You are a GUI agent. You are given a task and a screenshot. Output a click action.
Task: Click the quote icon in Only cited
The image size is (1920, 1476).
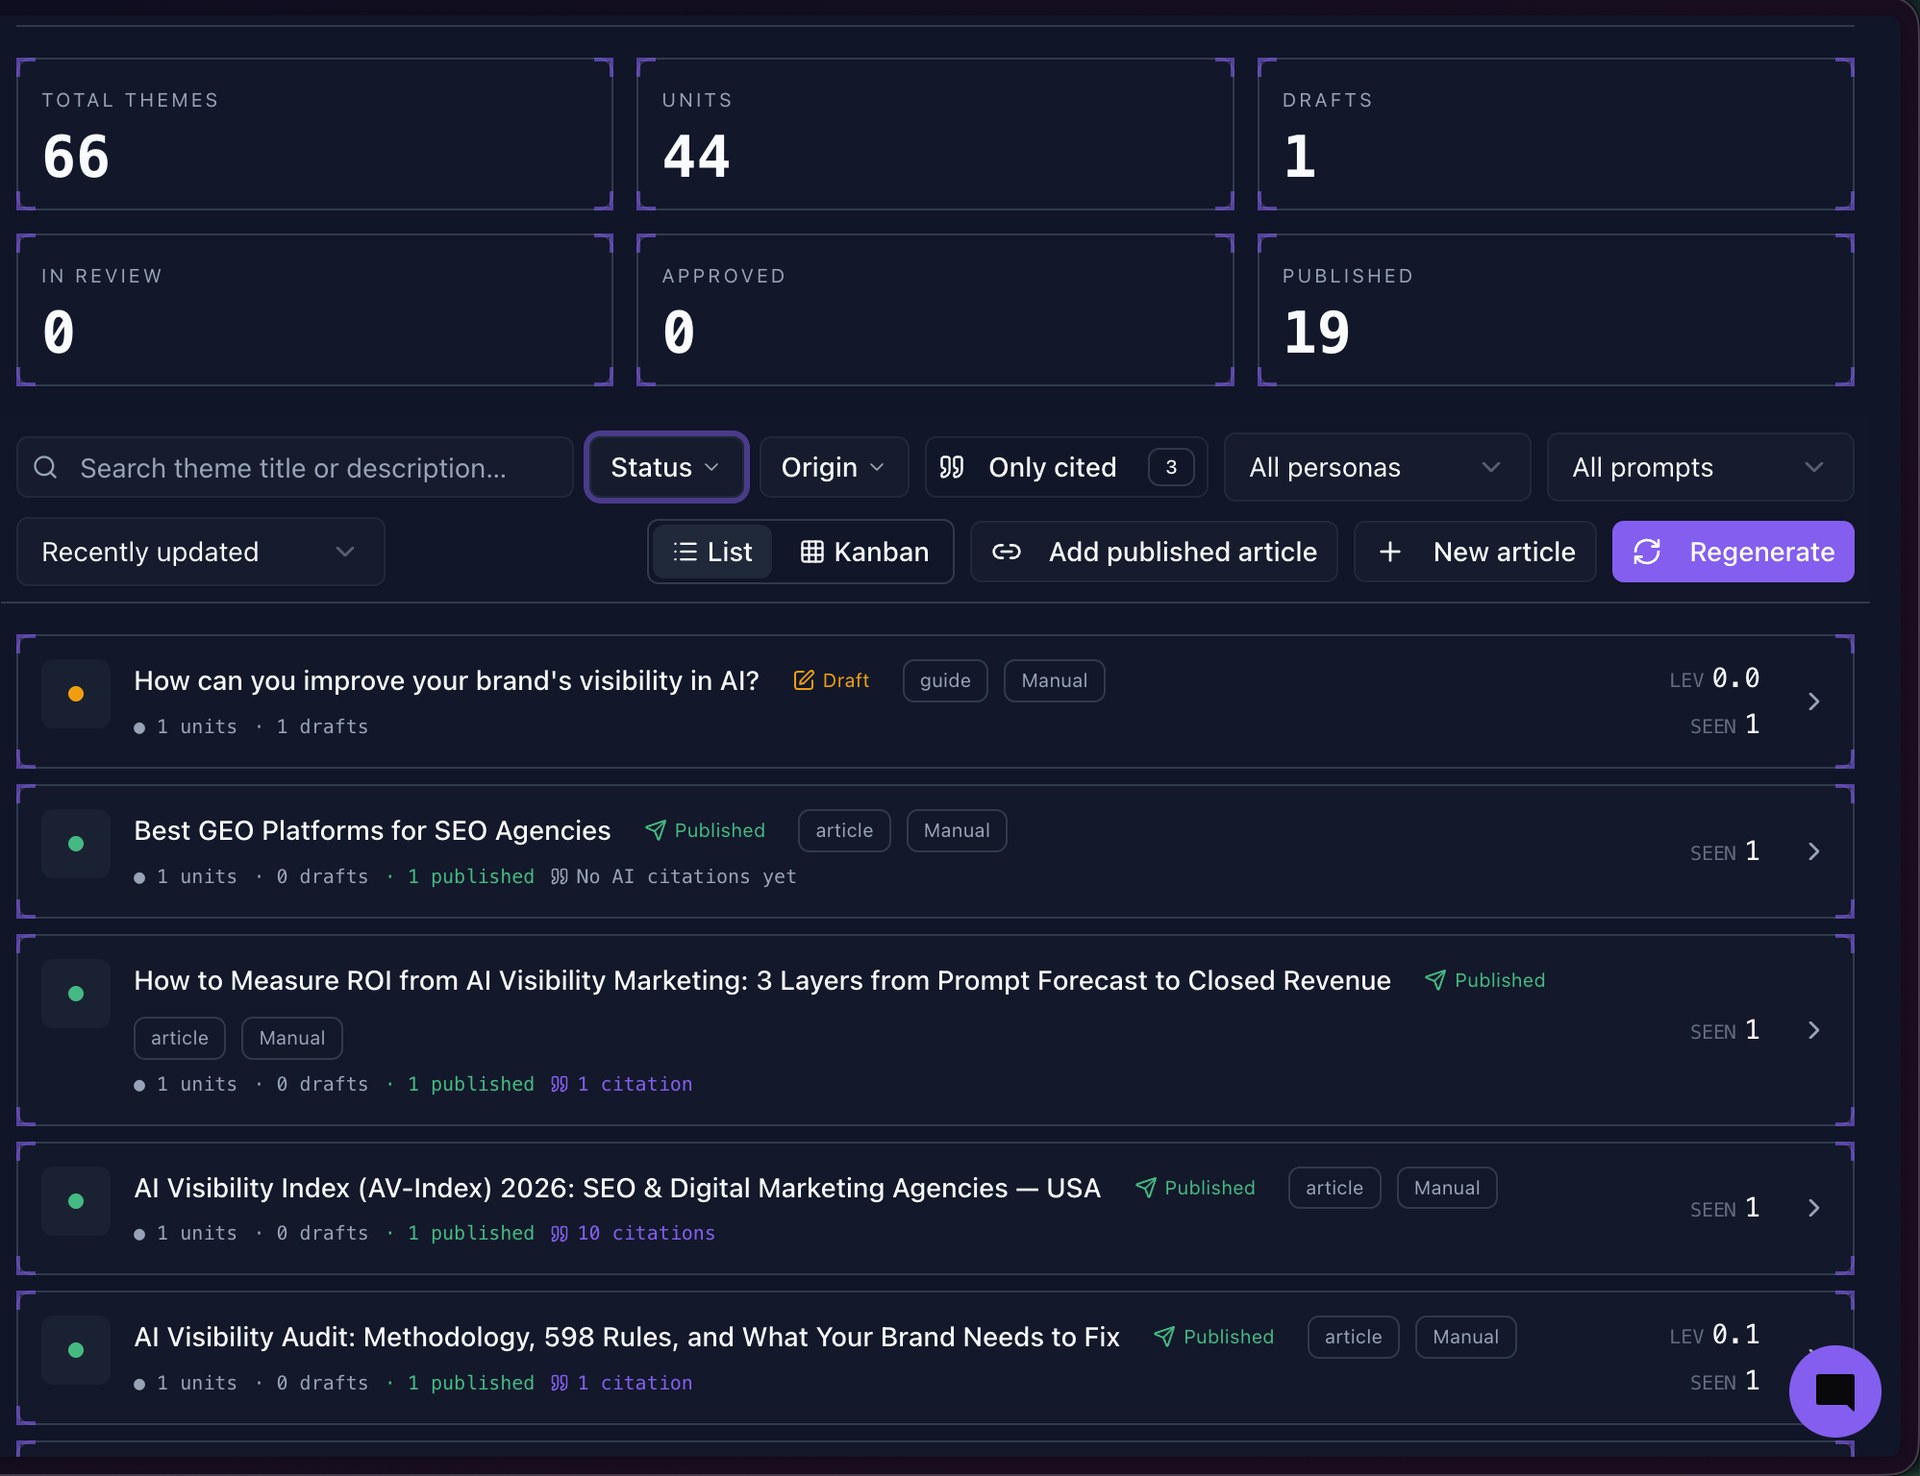point(952,467)
